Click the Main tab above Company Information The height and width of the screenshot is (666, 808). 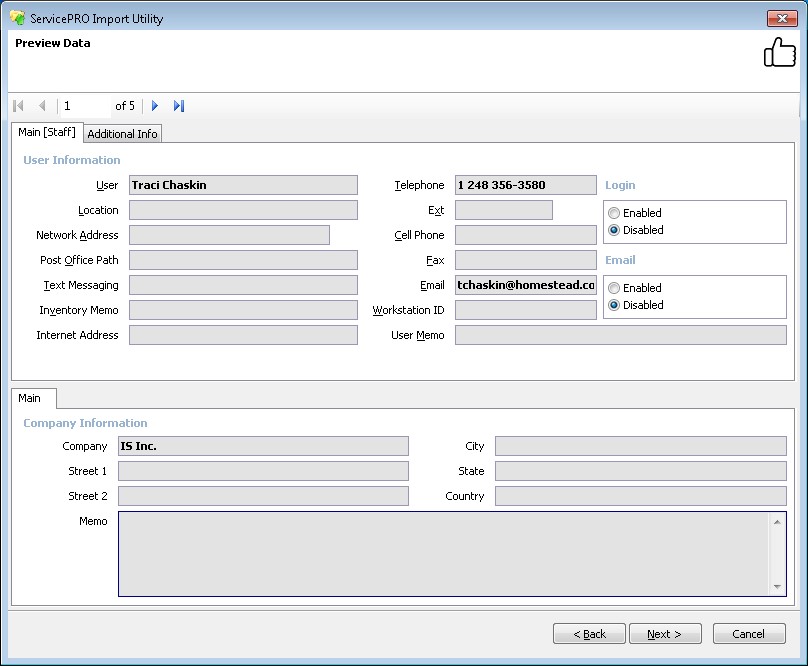point(33,397)
